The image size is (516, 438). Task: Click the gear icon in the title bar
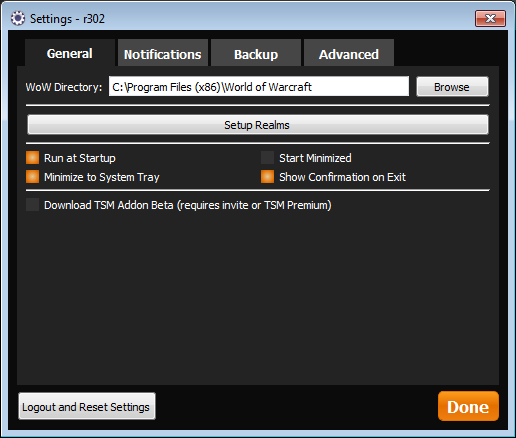[18, 18]
